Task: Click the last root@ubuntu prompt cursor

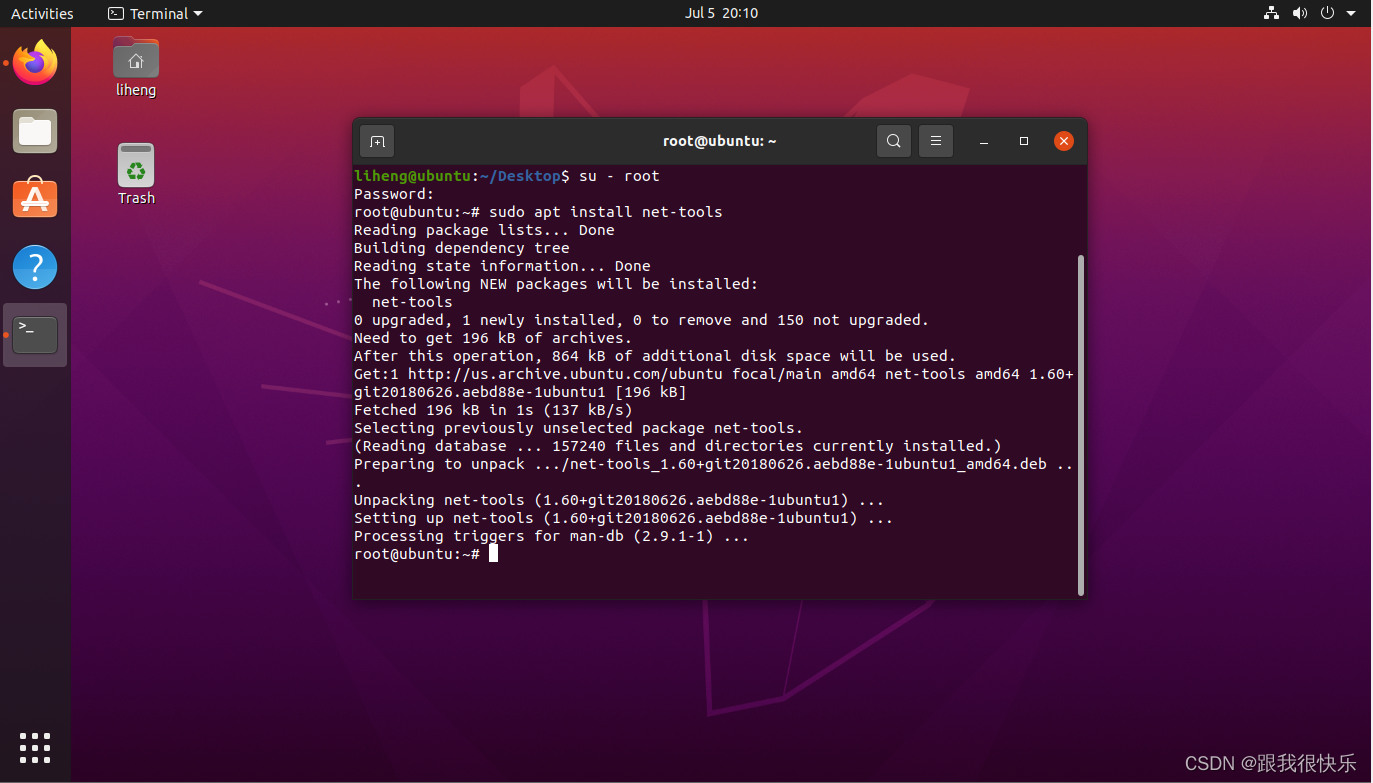Action: (x=493, y=554)
